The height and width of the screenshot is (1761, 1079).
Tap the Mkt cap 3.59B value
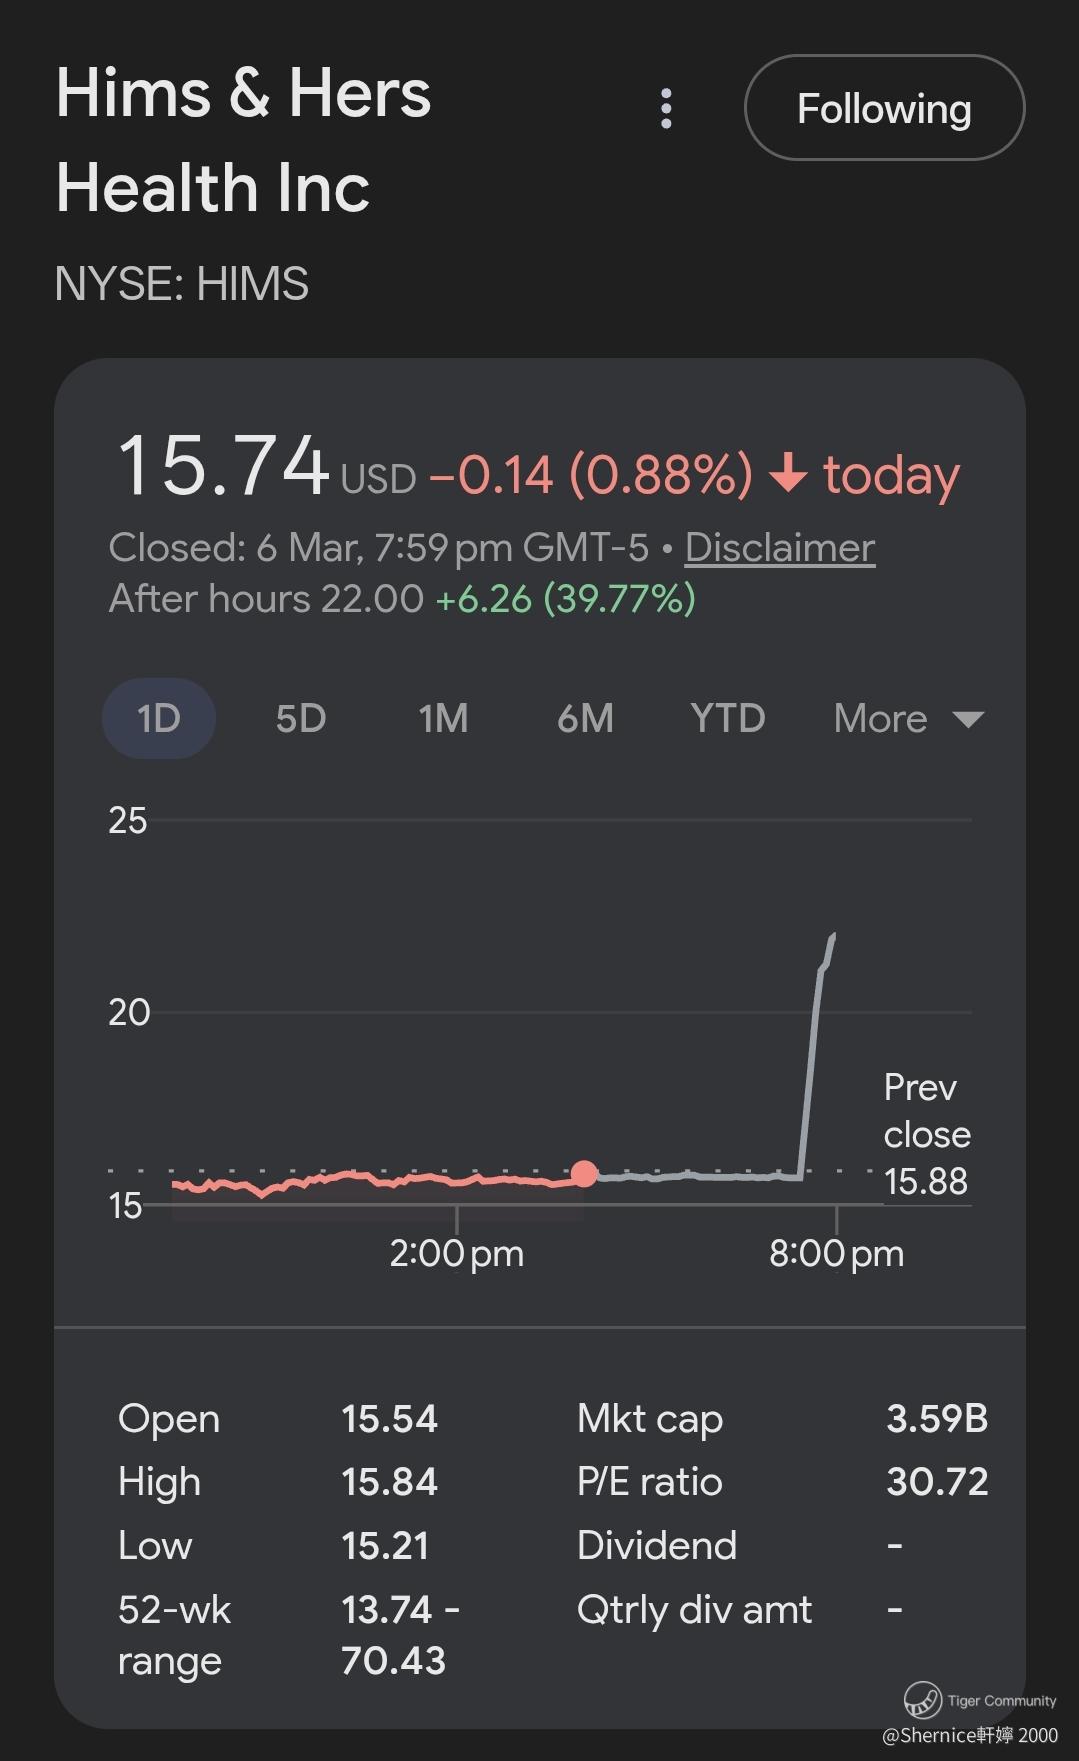pos(936,1418)
